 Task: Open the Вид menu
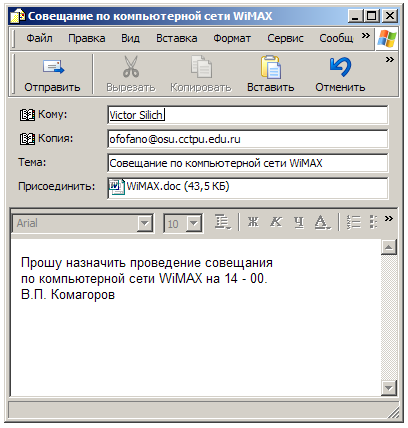click(130, 38)
